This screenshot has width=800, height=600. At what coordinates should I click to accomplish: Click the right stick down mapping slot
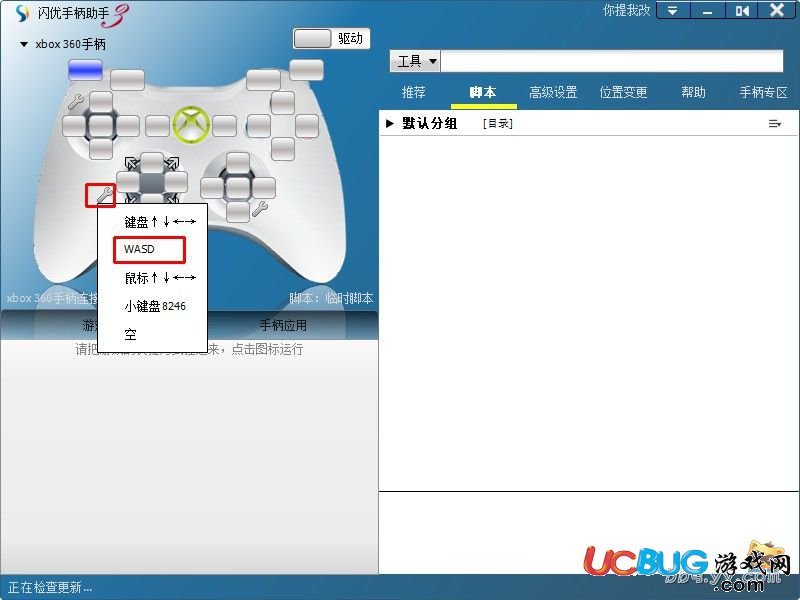[238, 212]
